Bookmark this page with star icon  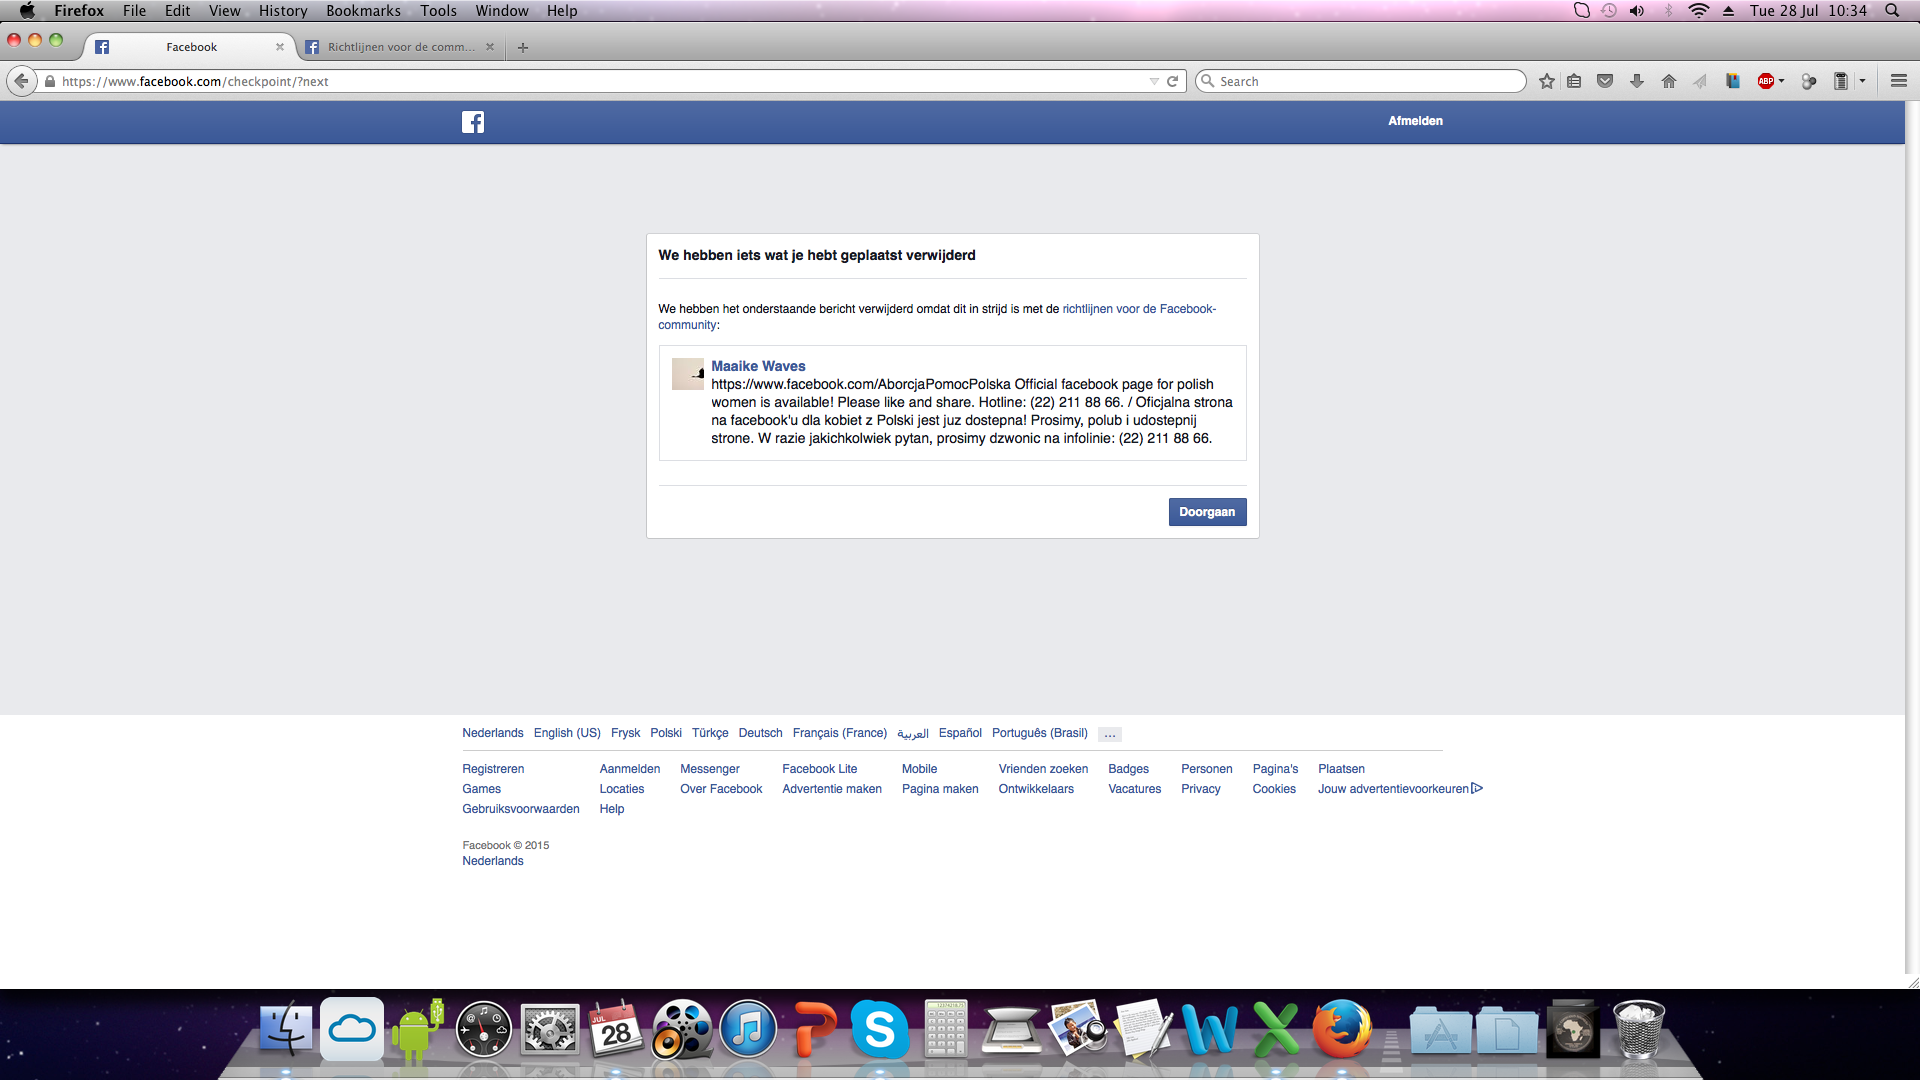point(1547,81)
